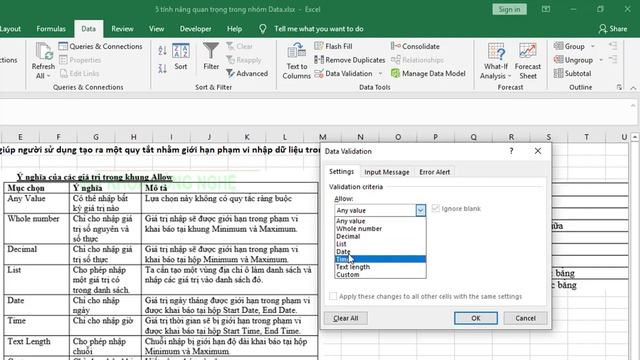This screenshot has height=360, width=640.
Task: Click the formula bar area
Action: [x=314, y=112]
